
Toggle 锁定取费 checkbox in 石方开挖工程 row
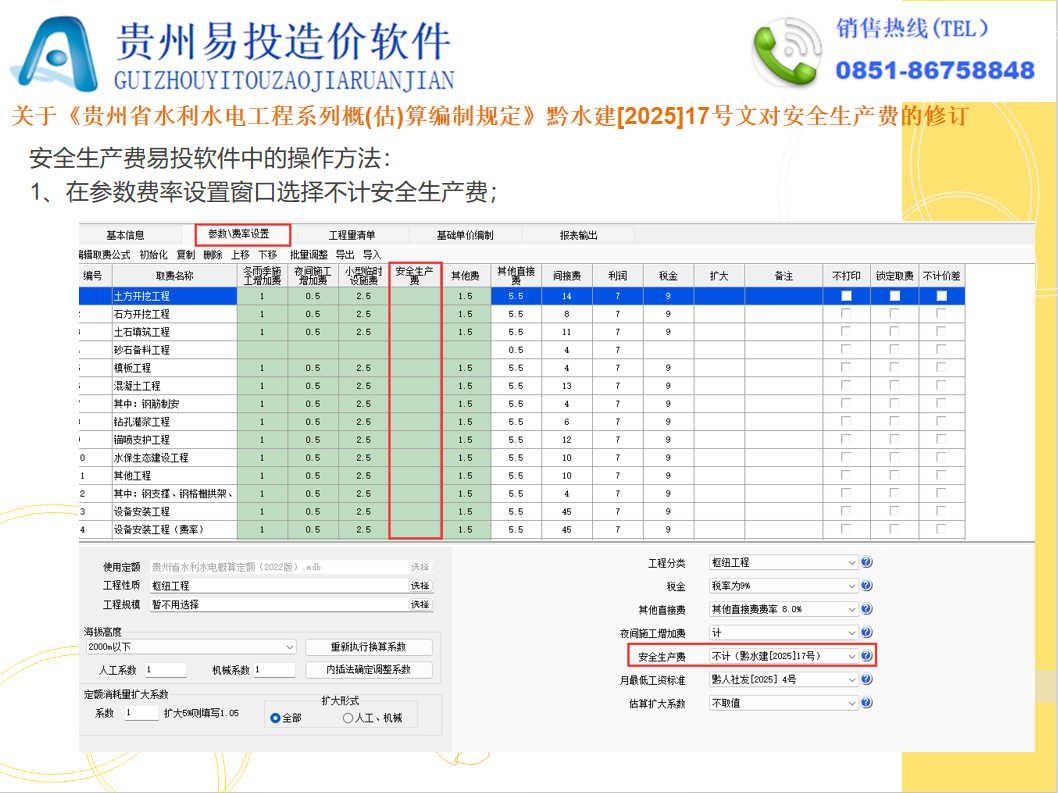pos(894,314)
